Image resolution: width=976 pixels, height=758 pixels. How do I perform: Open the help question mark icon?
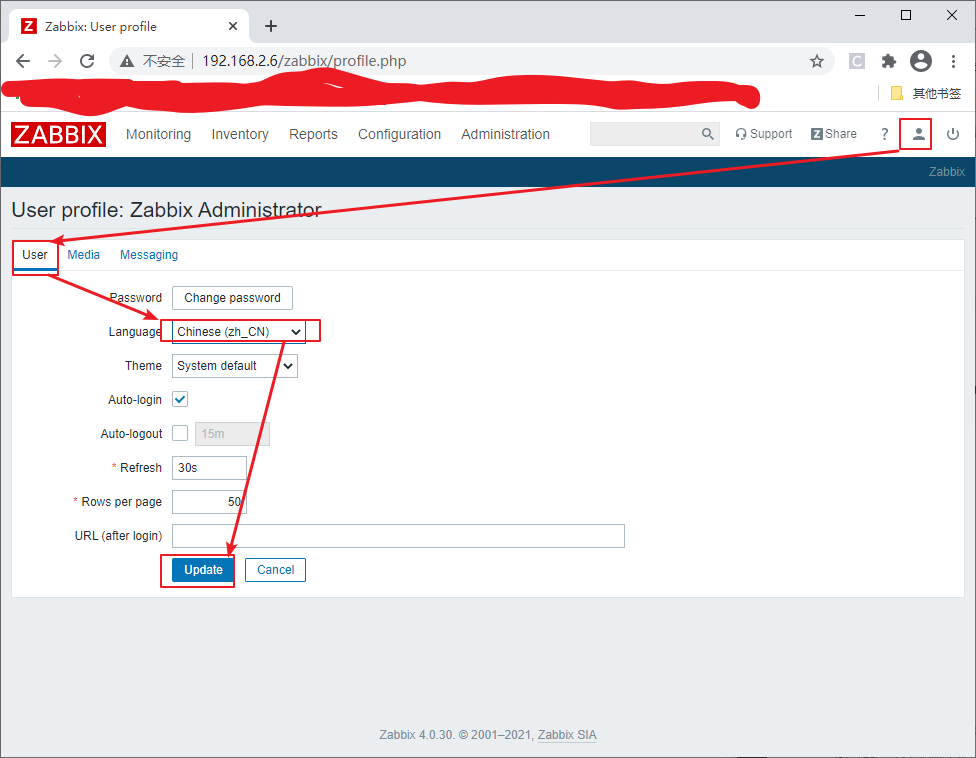884,134
